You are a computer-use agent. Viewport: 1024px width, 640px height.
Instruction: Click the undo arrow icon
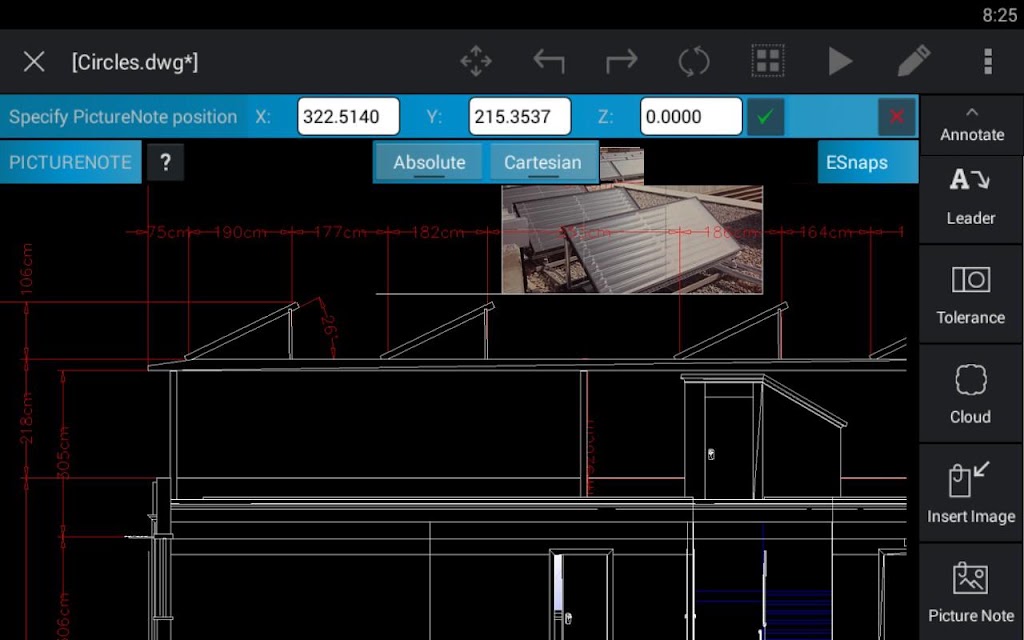coord(549,61)
